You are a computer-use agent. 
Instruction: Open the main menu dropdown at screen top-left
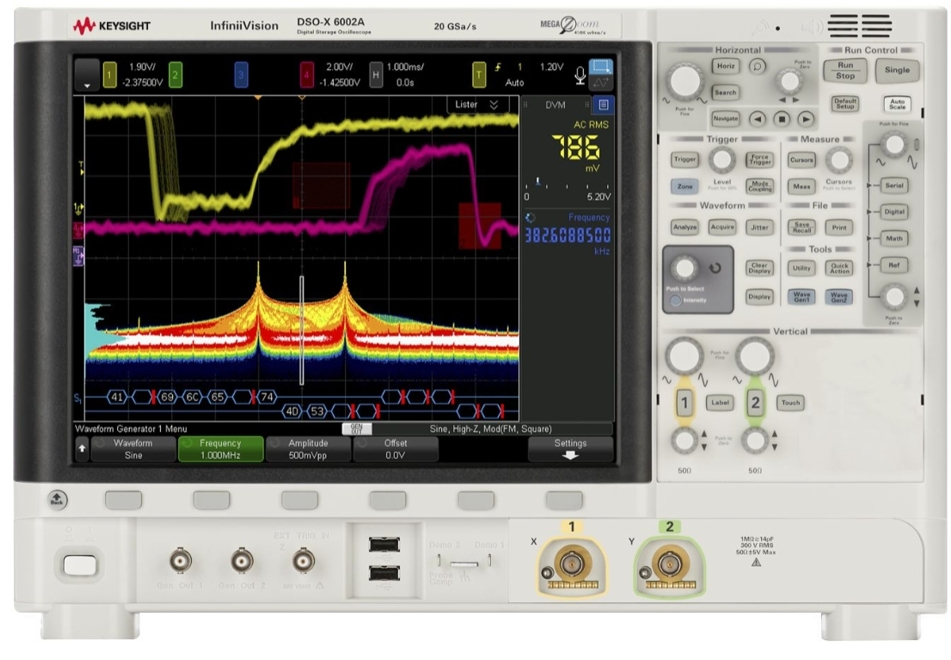click(87, 75)
